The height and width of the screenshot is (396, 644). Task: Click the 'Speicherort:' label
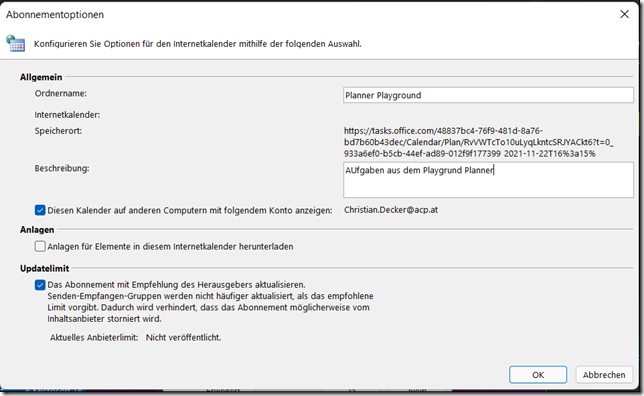coord(58,131)
